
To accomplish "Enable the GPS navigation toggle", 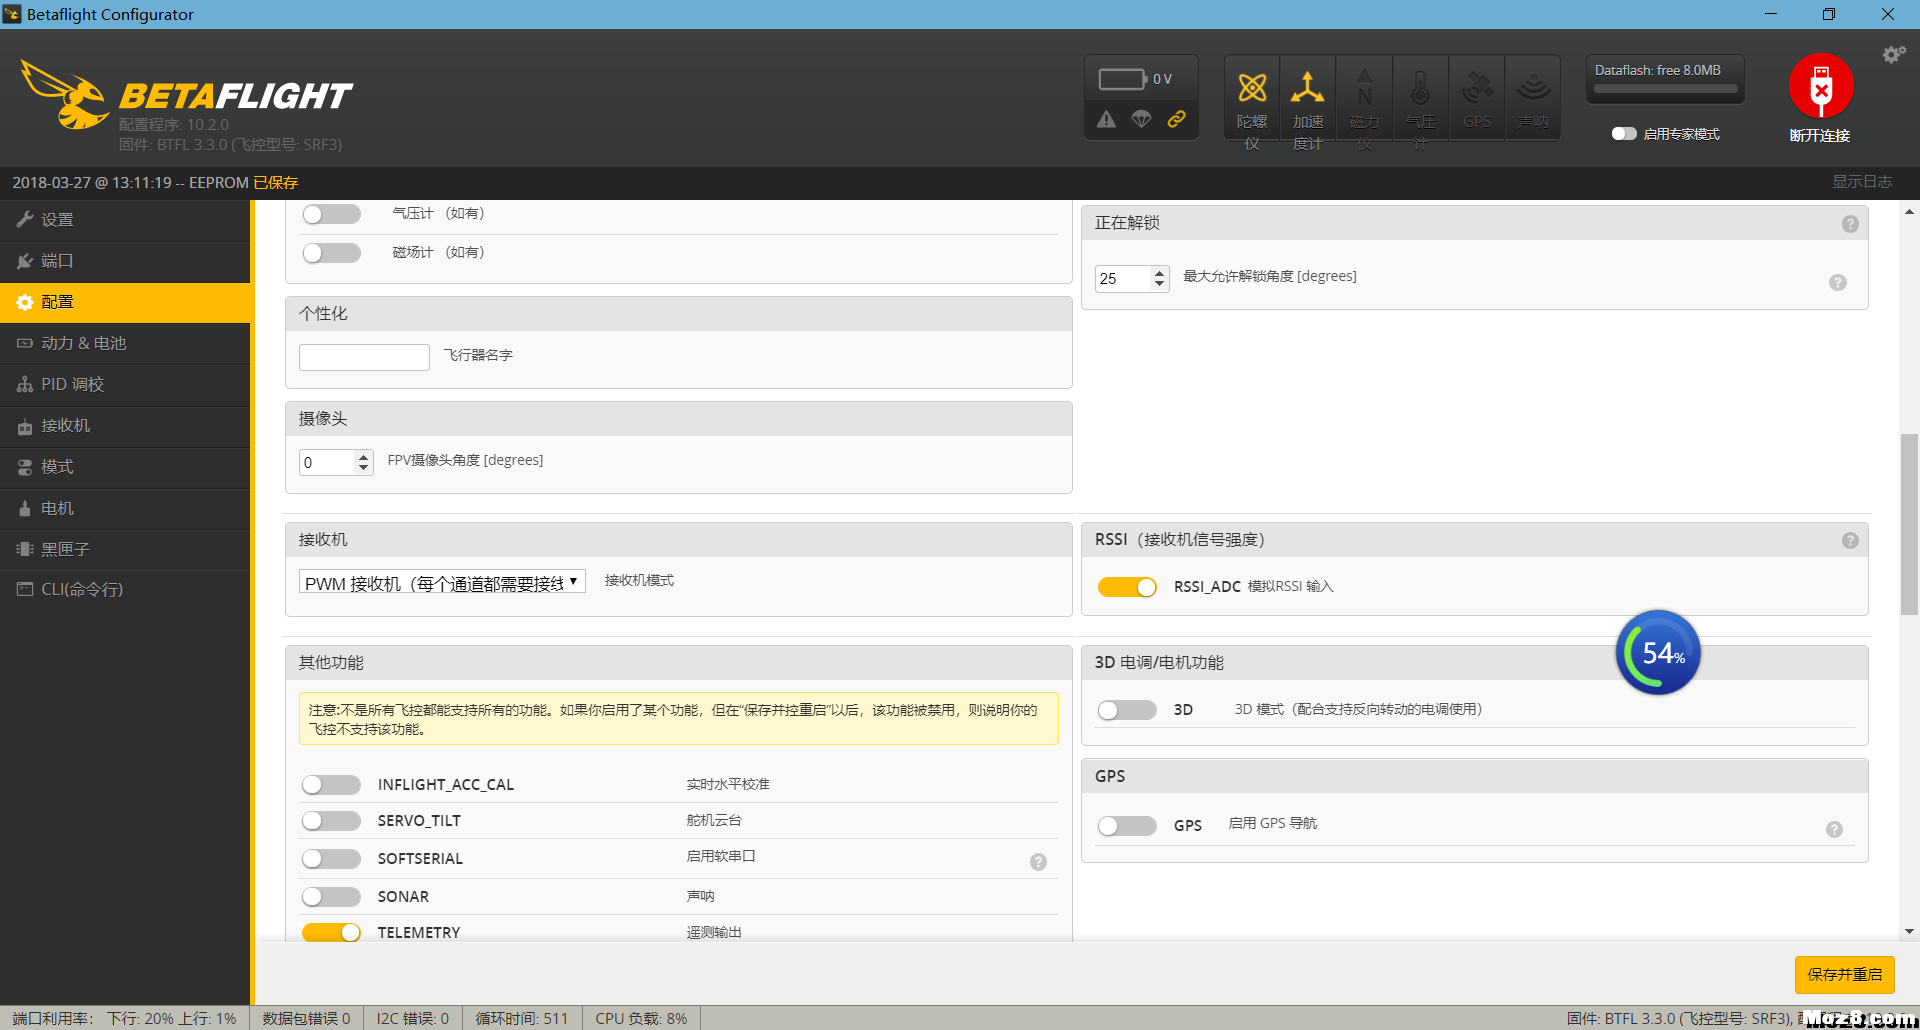I will coord(1127,826).
